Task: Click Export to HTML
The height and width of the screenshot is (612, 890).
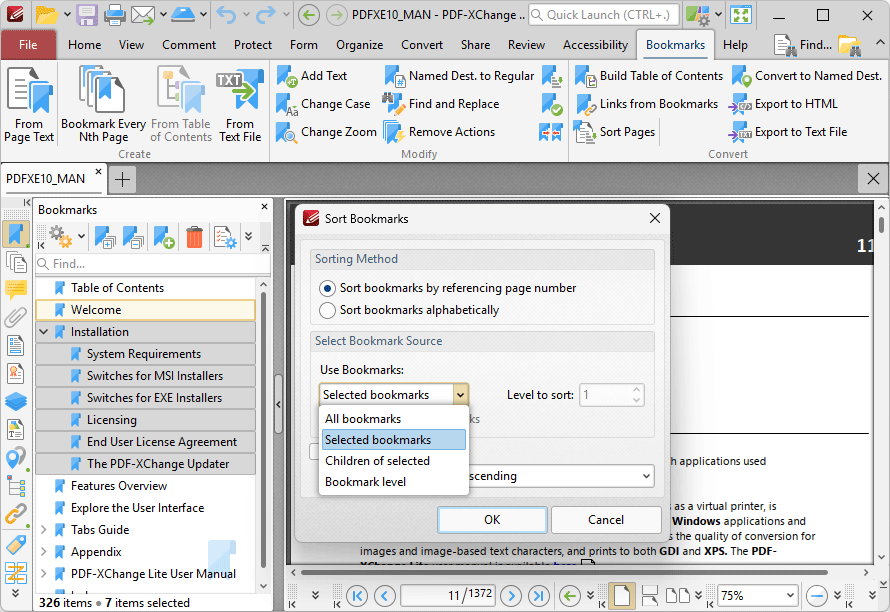Action: point(783,104)
